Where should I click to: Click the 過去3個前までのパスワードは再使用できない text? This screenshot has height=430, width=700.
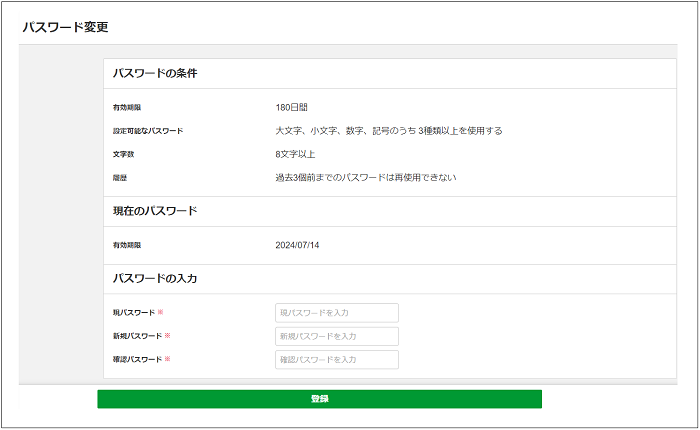point(366,178)
